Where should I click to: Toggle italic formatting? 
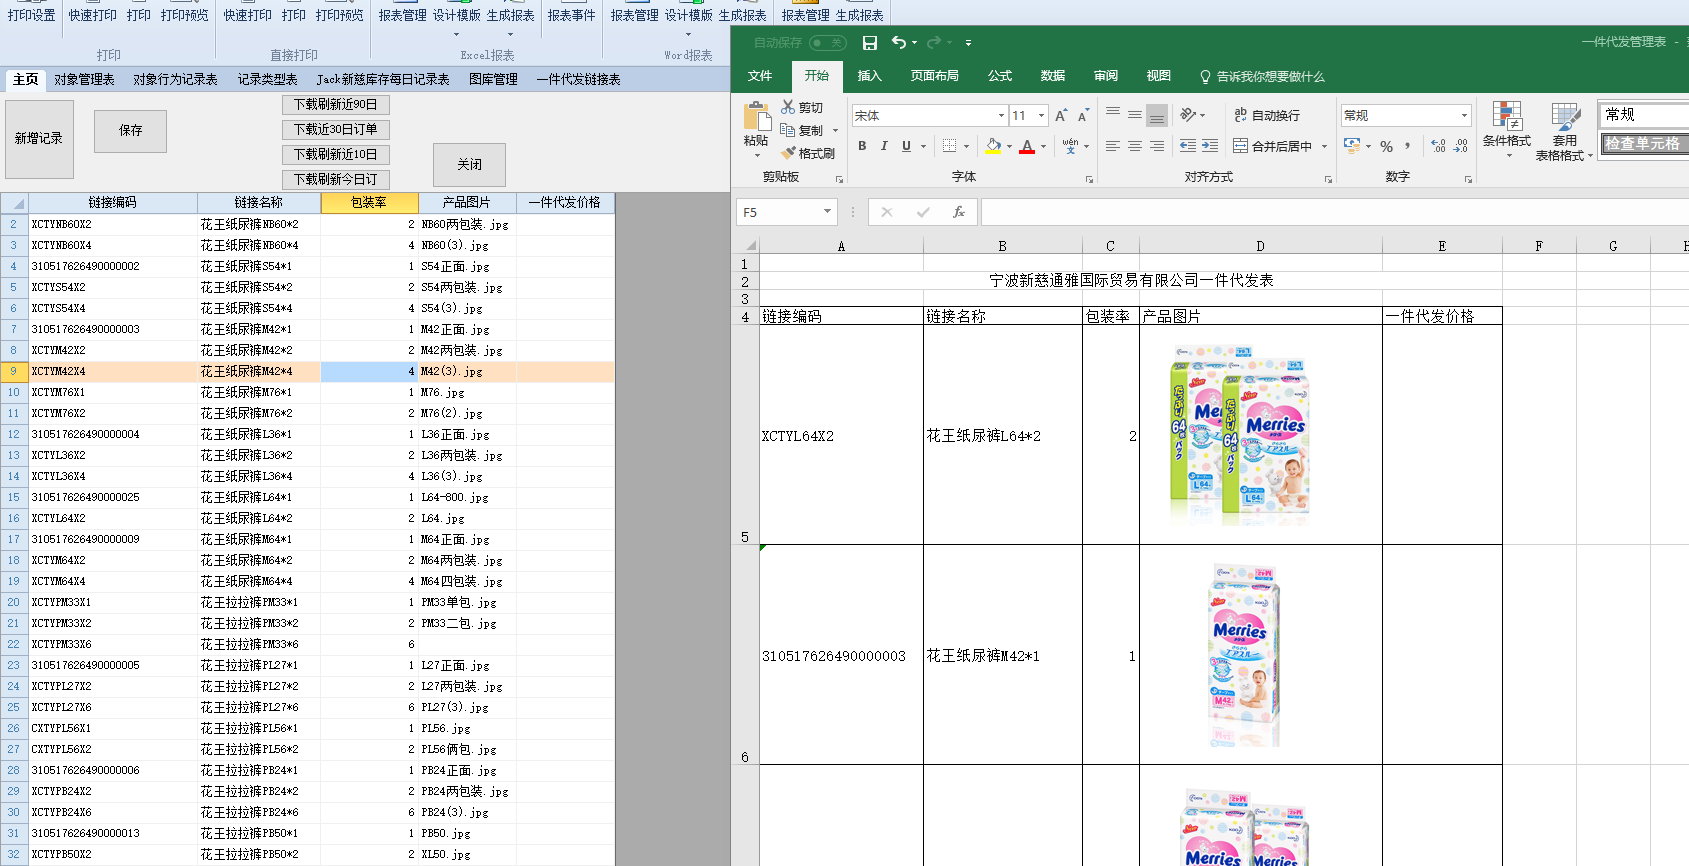click(884, 146)
